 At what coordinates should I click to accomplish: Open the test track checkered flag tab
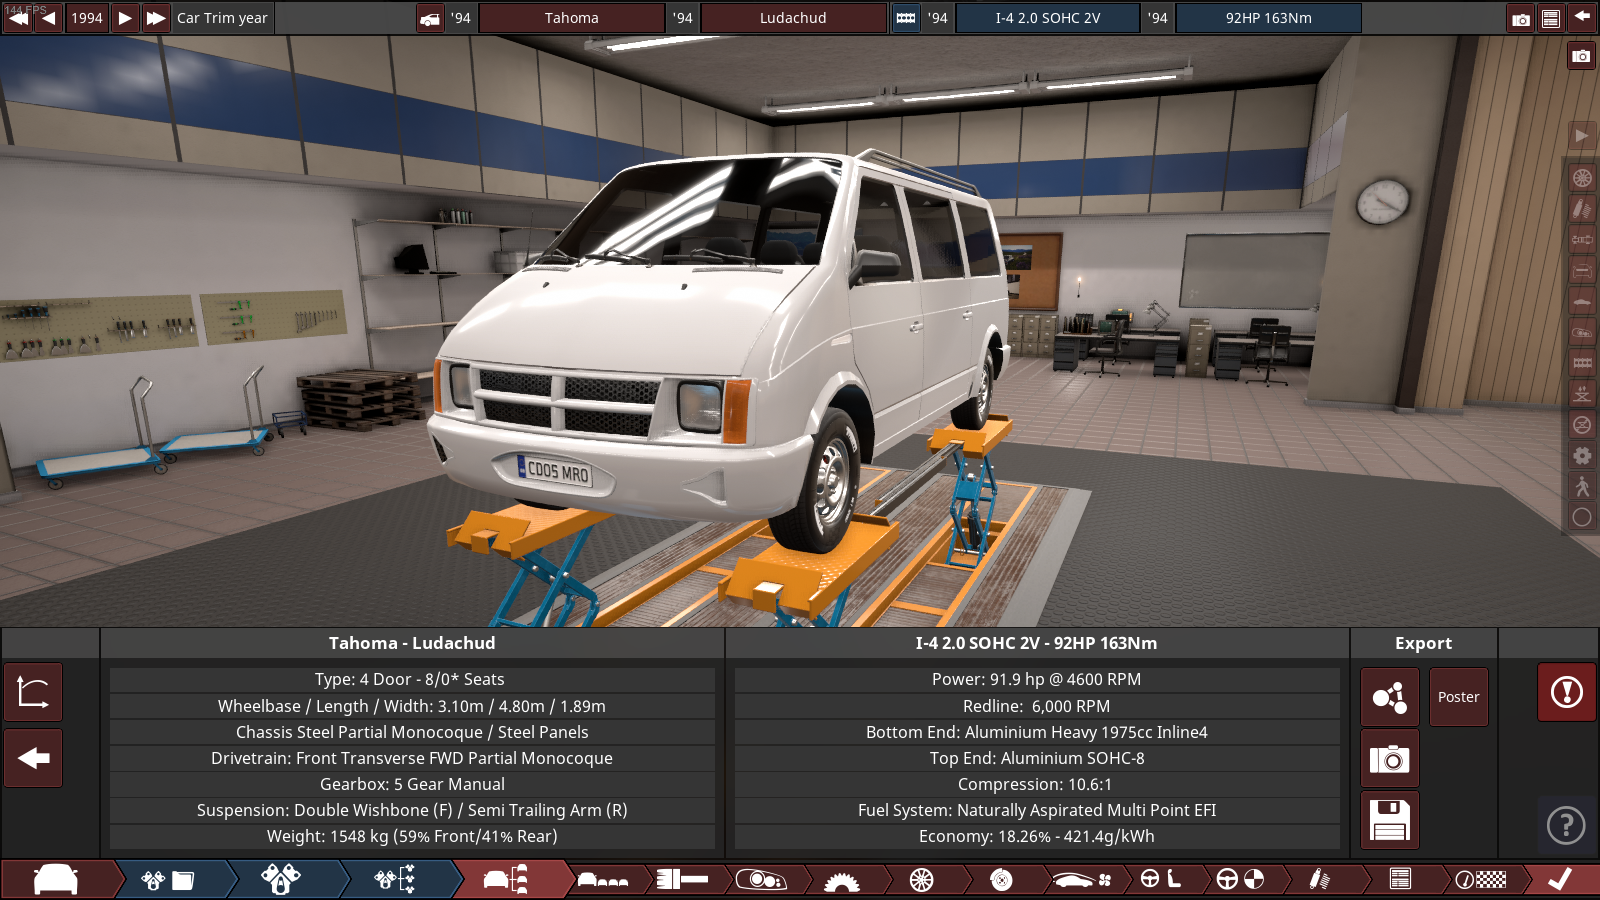pos(1480,880)
